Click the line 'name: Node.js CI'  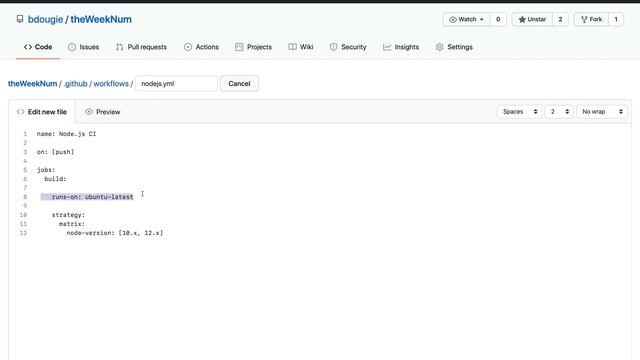tap(67, 134)
